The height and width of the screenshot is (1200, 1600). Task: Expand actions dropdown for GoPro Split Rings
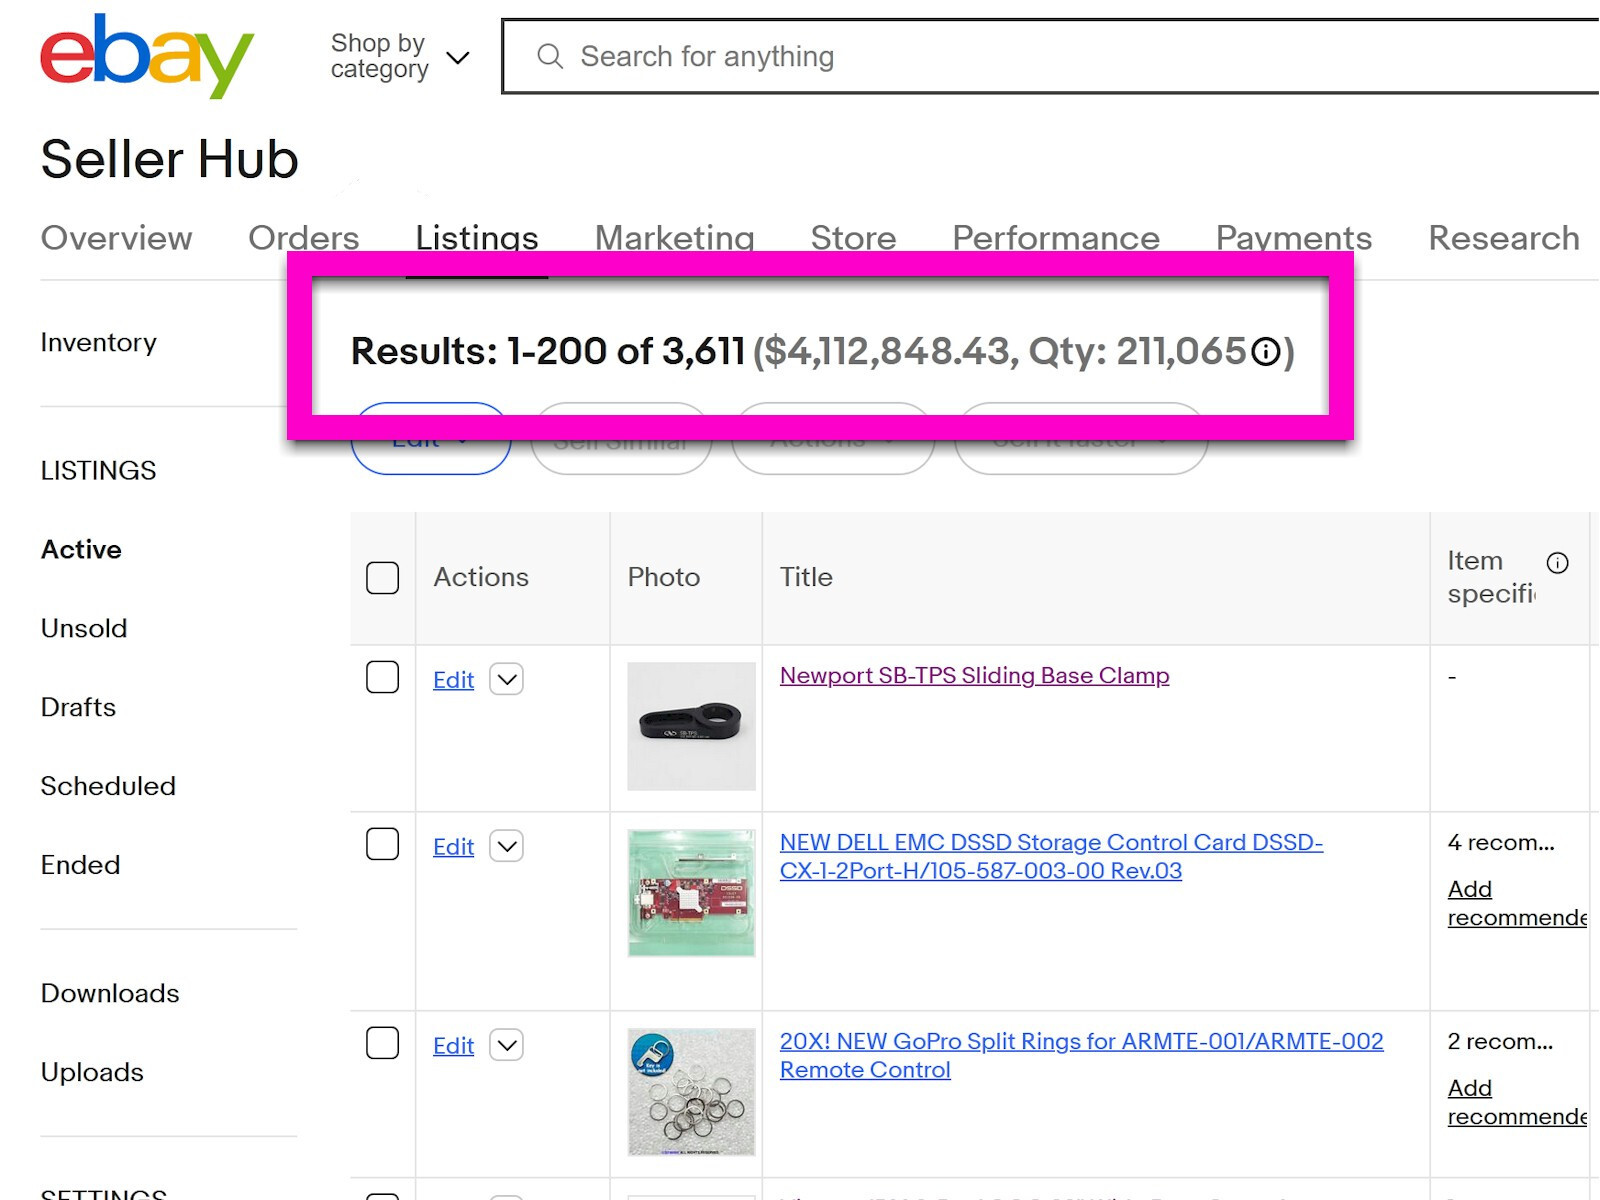pyautogui.click(x=507, y=1046)
